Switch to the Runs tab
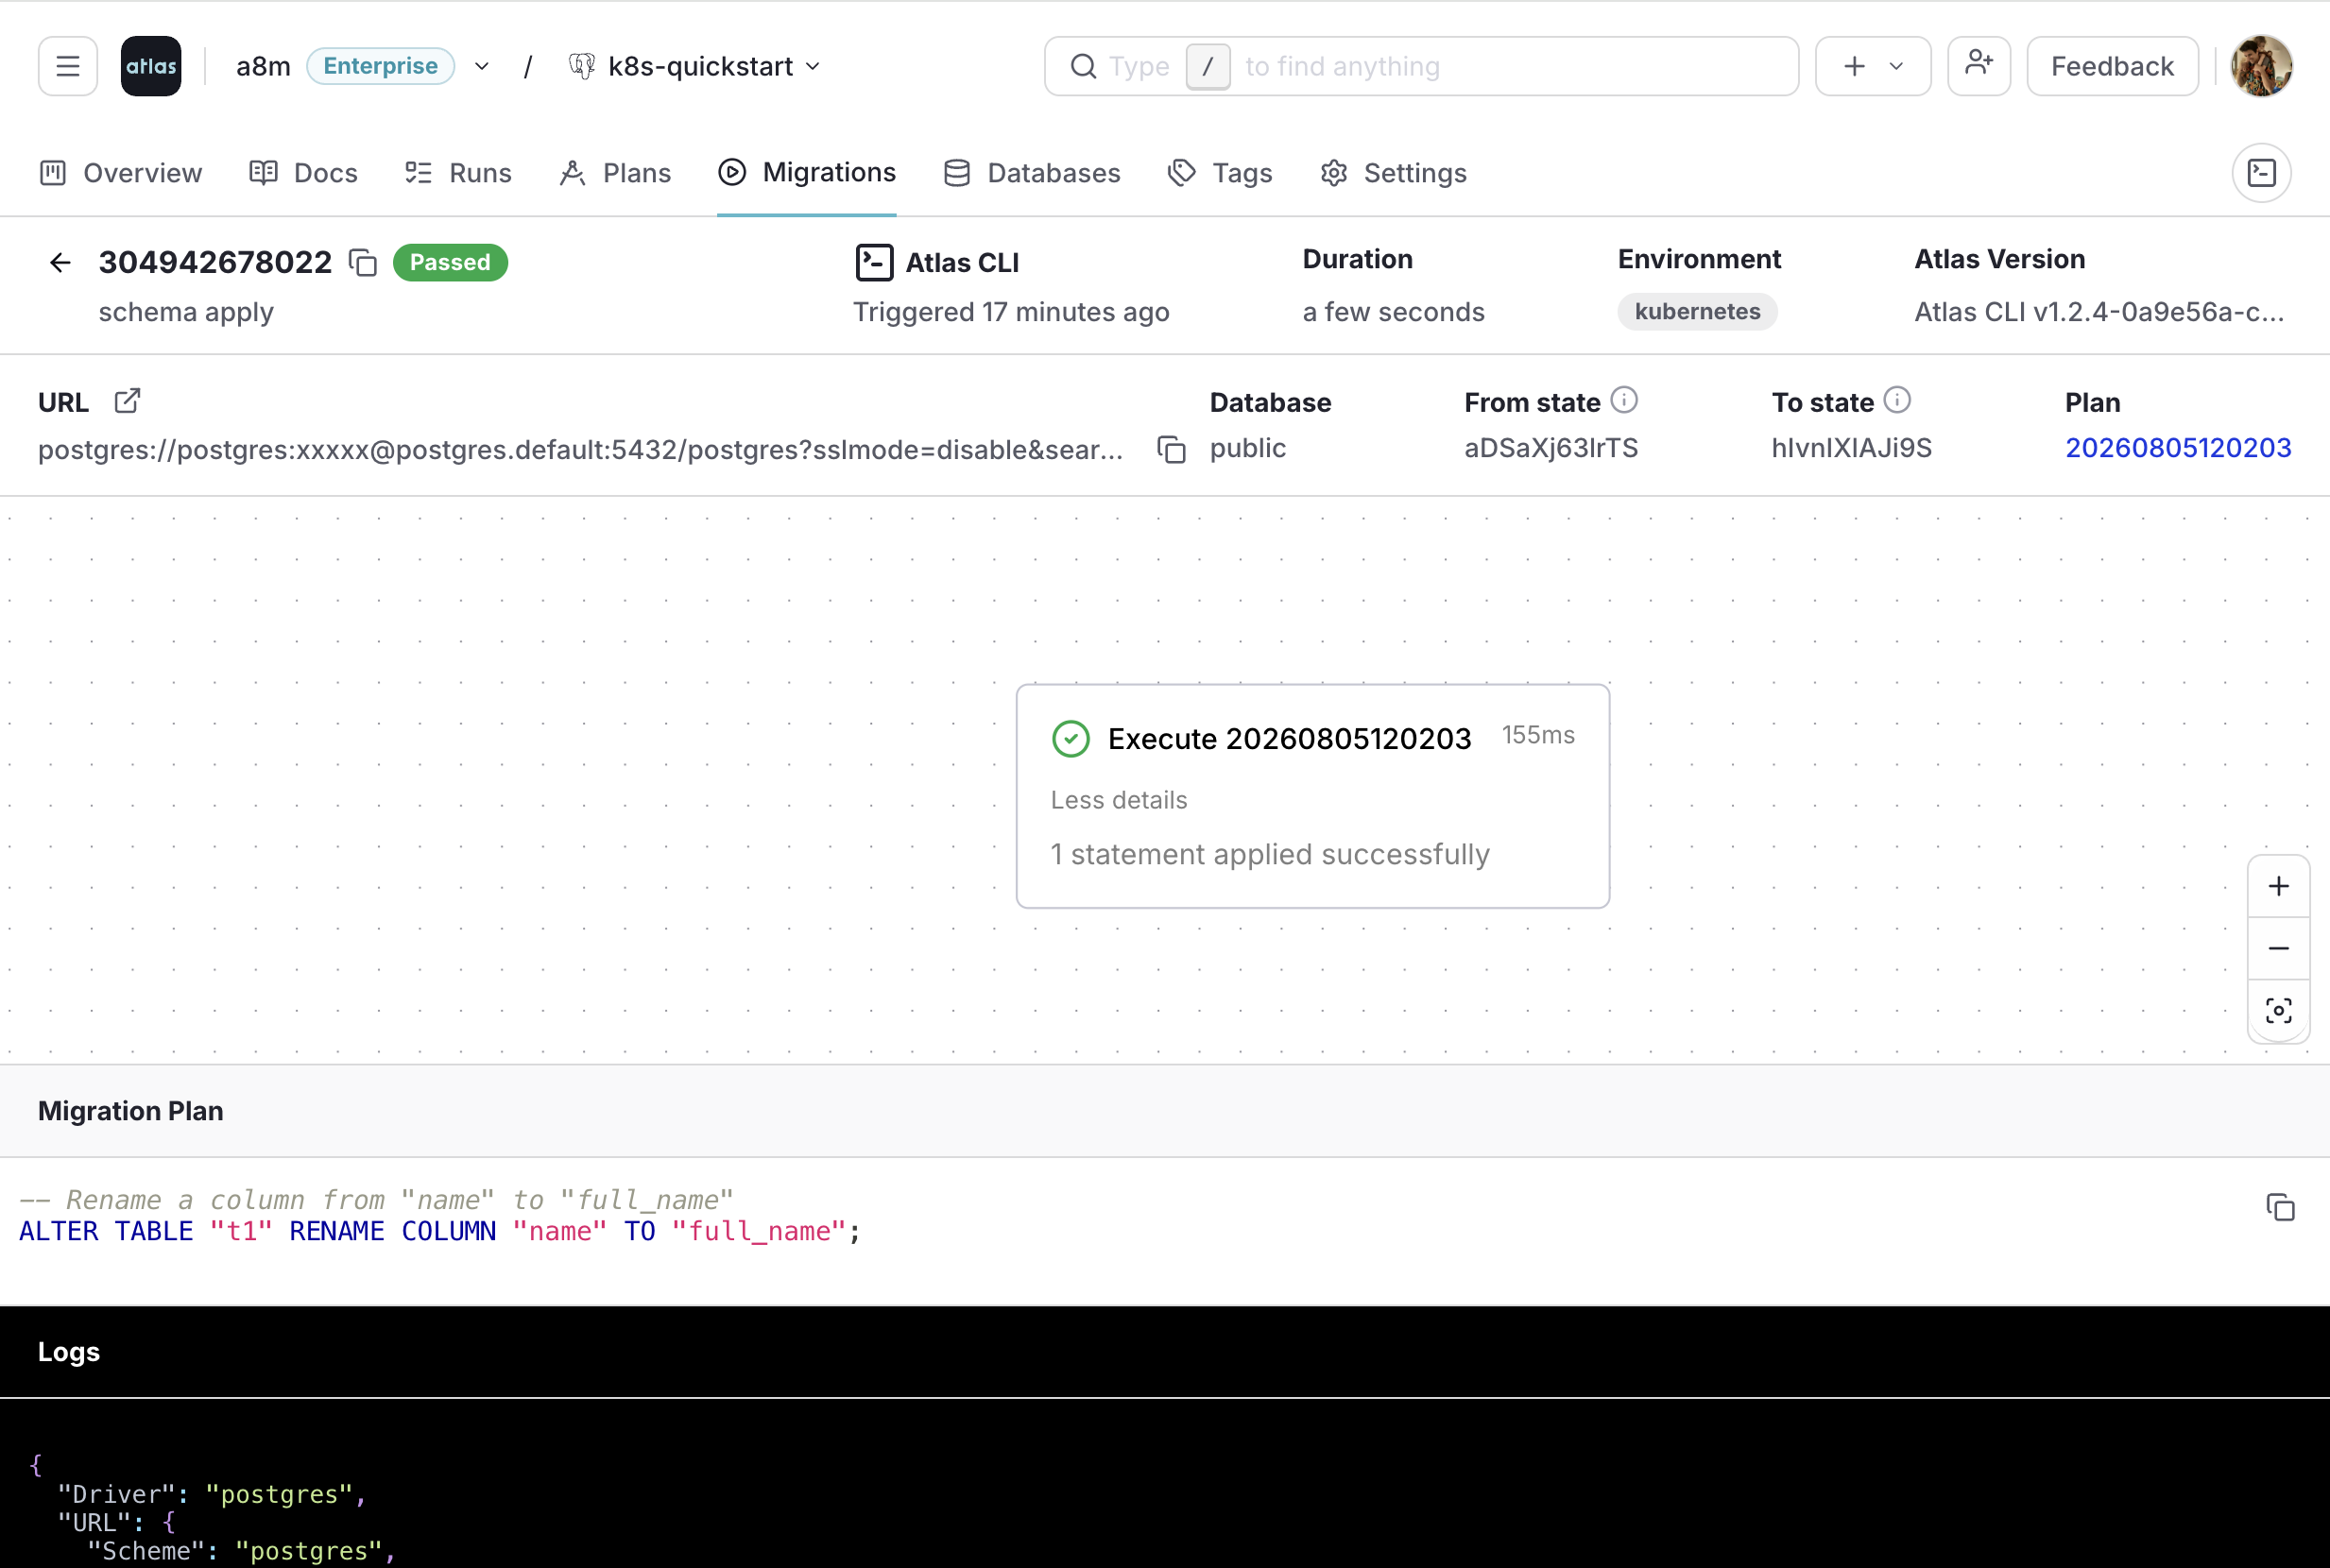The width and height of the screenshot is (2330, 1568). (x=458, y=173)
